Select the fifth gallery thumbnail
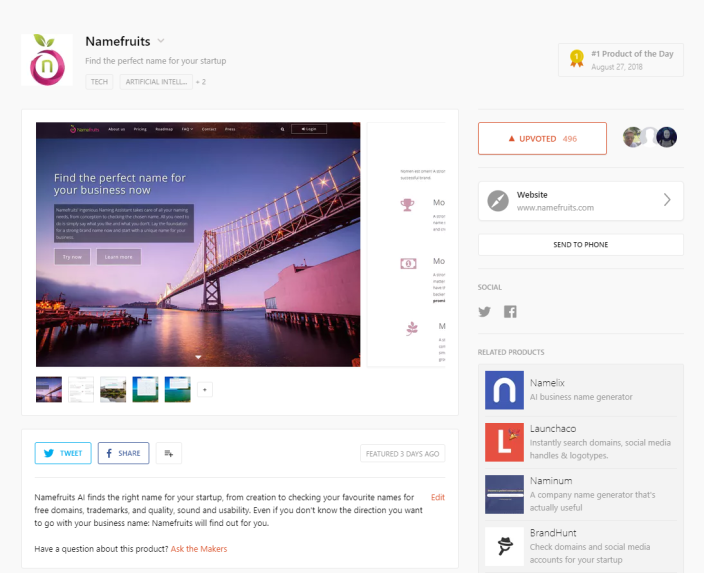This screenshot has width=704, height=573. click(177, 389)
